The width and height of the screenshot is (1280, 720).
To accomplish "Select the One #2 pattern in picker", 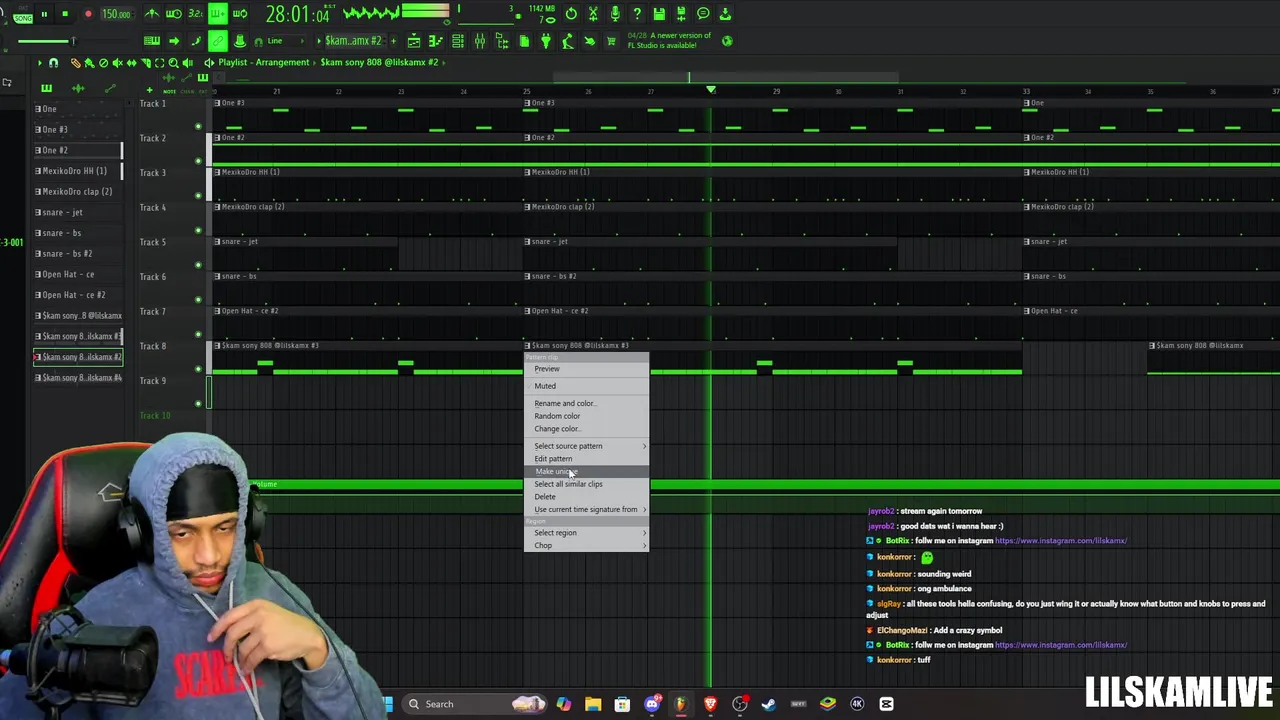I will pos(77,150).
